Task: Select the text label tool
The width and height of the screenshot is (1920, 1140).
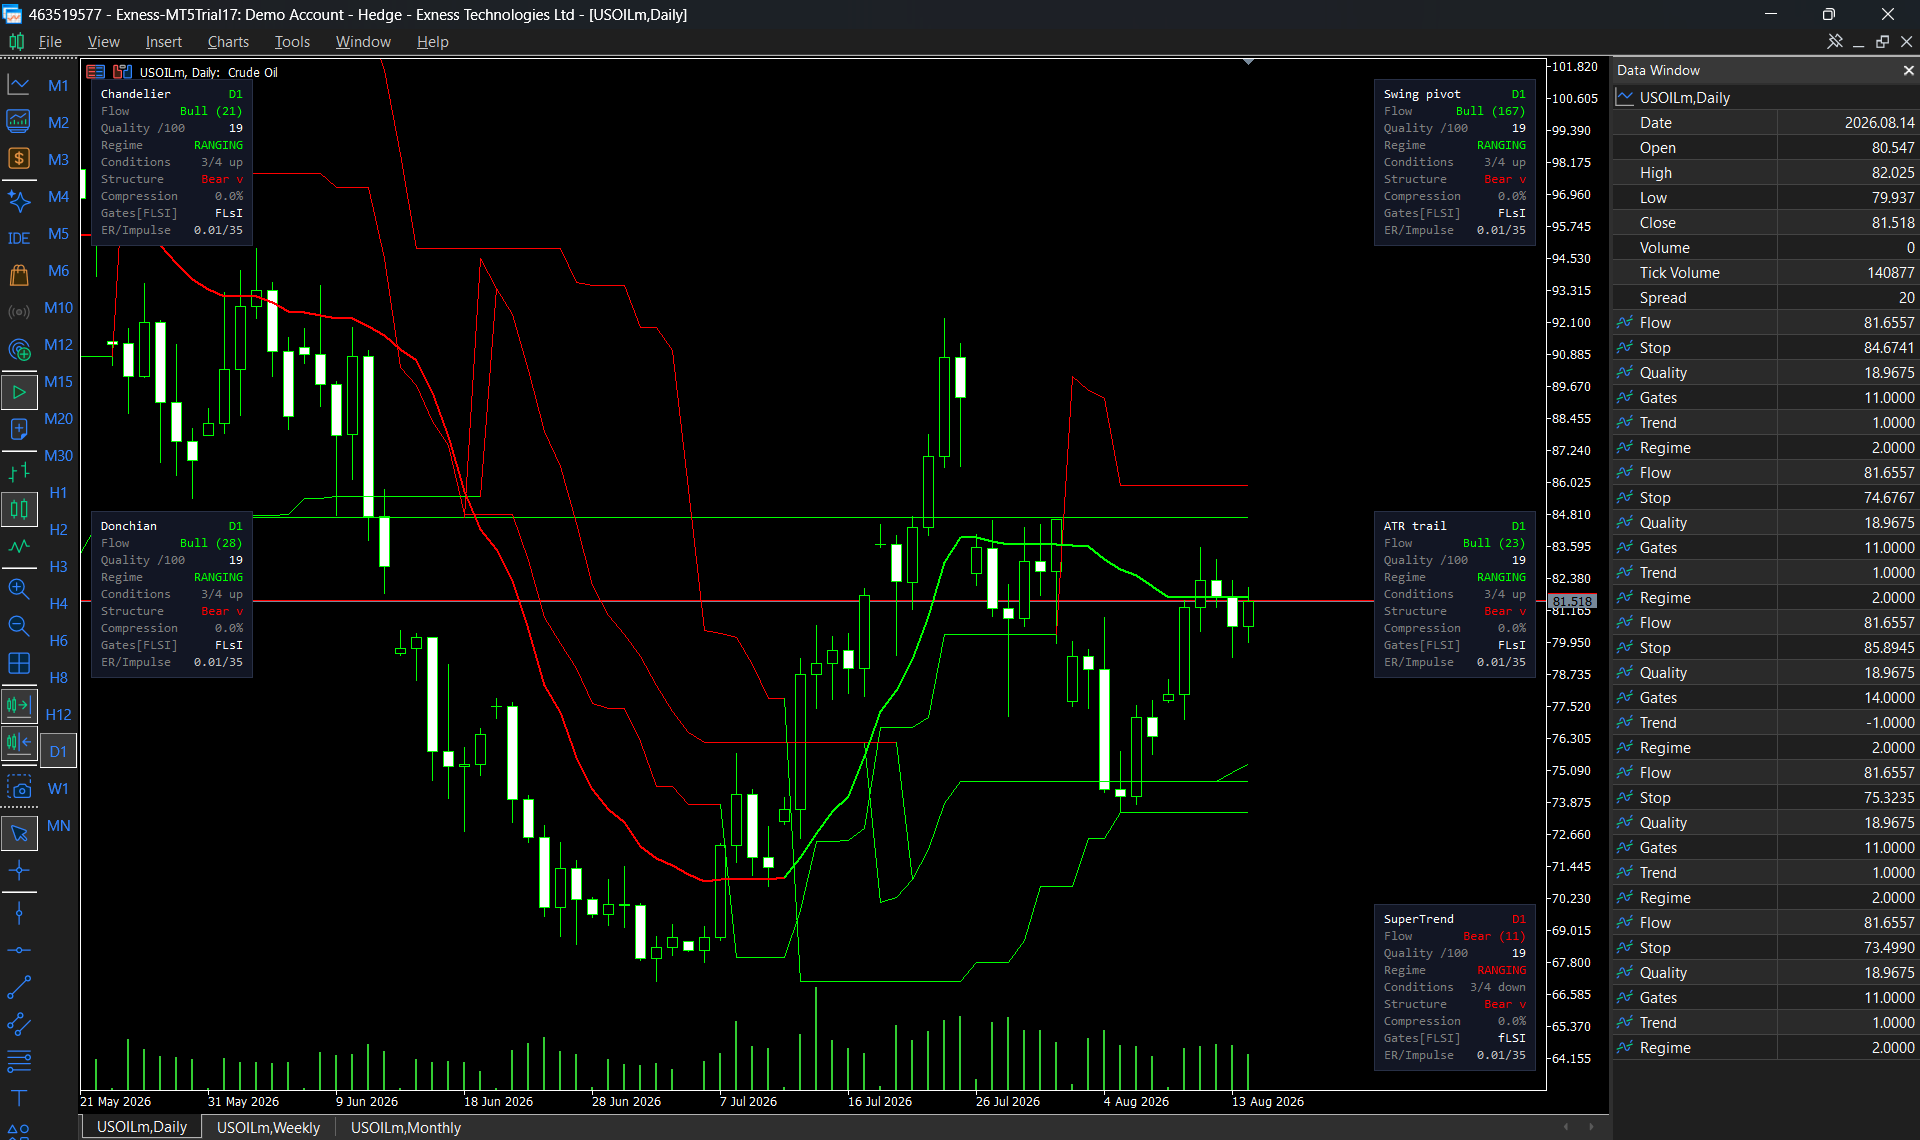Action: coord(19,1098)
